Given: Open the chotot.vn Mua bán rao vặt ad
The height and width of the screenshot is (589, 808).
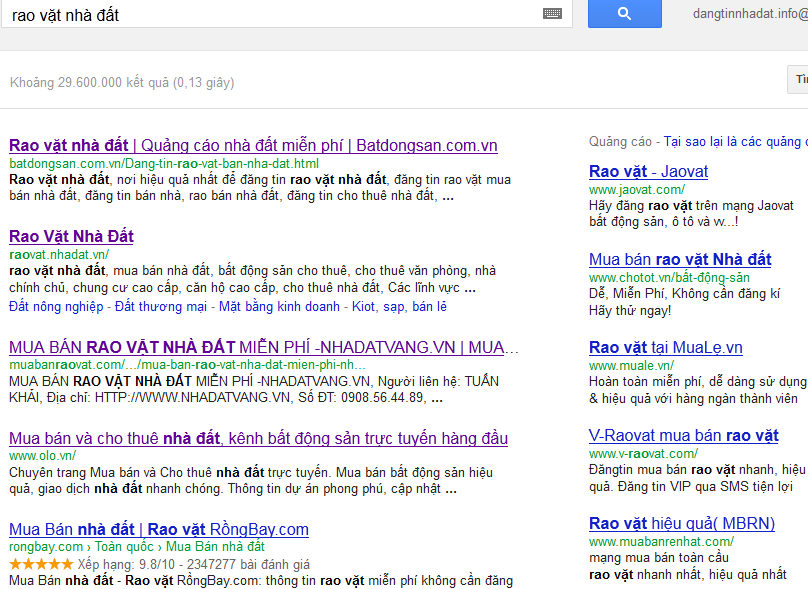Looking at the screenshot, I should click(680, 259).
